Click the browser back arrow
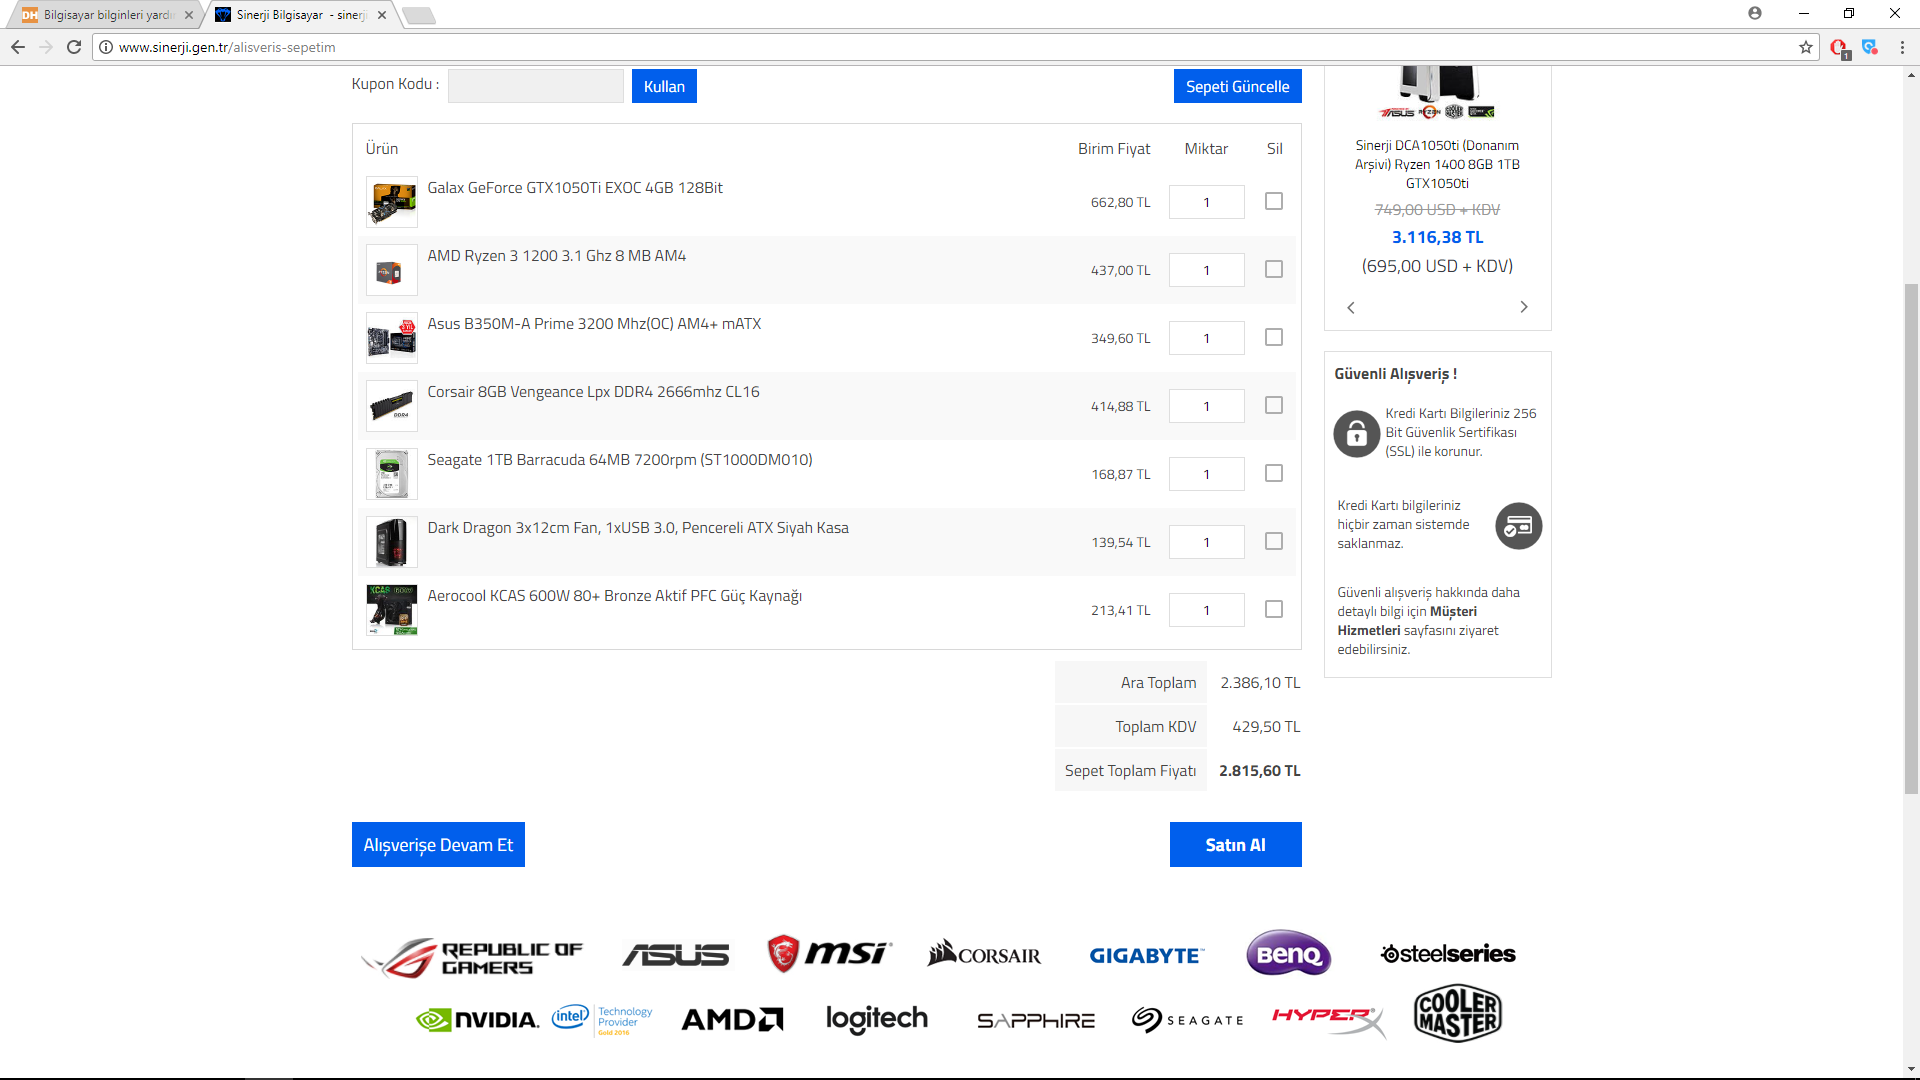This screenshot has height=1080, width=1920. coord(18,47)
